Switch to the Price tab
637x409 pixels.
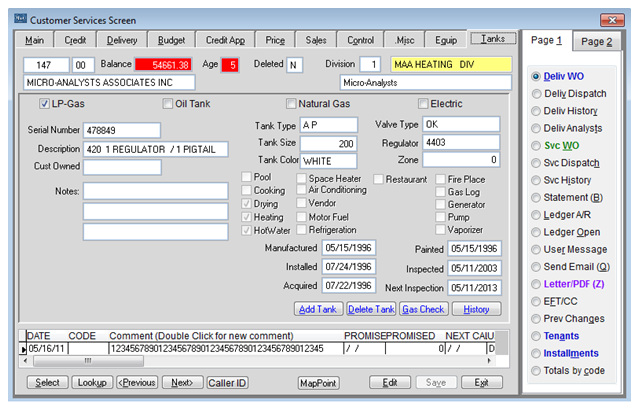coord(275,40)
